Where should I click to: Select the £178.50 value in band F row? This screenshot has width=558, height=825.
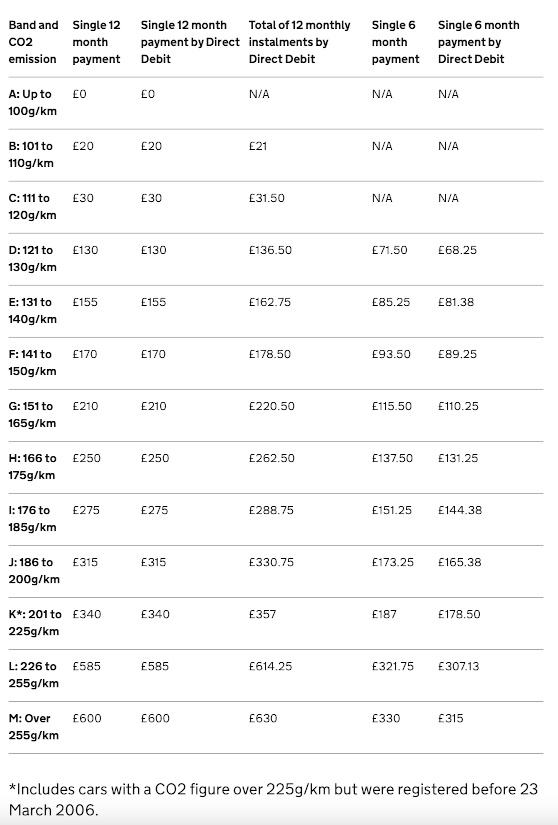pyautogui.click(x=270, y=355)
